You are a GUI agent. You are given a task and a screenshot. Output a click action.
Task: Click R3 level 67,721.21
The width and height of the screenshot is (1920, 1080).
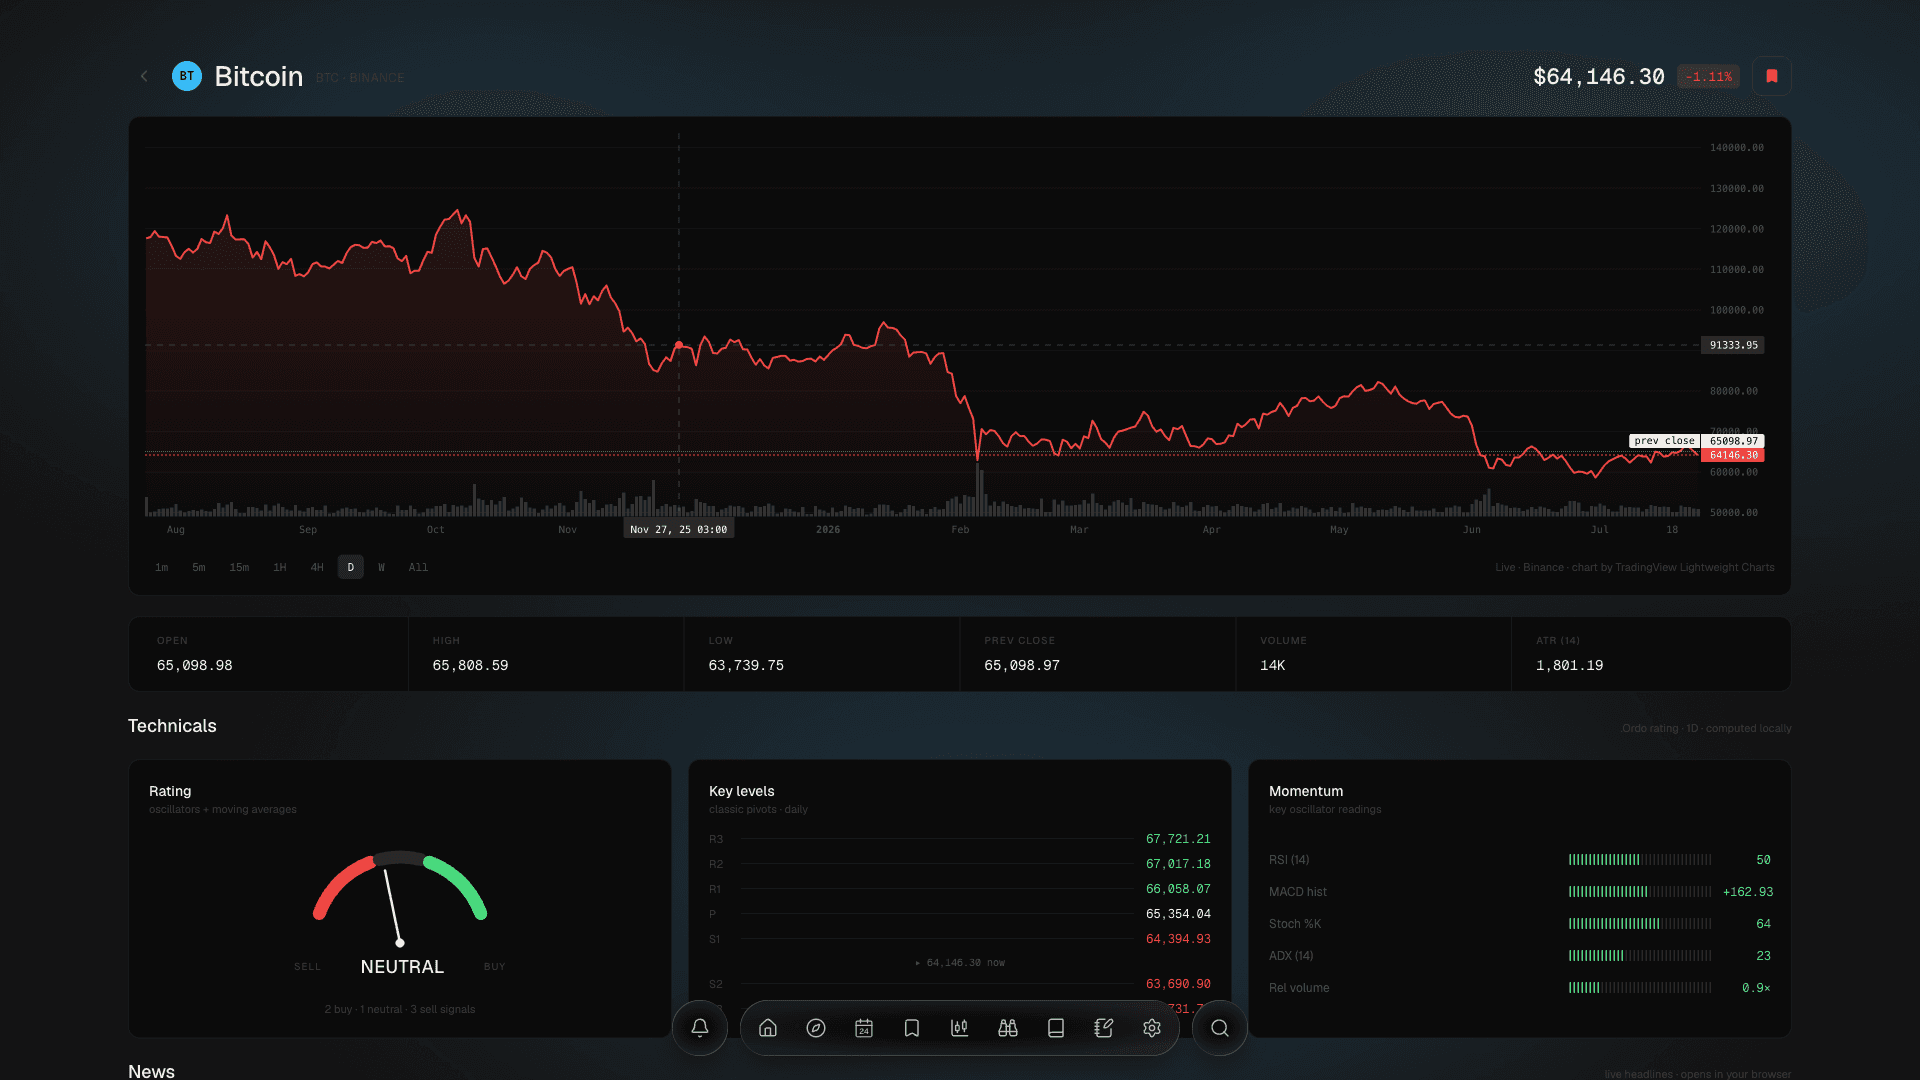pos(1178,839)
